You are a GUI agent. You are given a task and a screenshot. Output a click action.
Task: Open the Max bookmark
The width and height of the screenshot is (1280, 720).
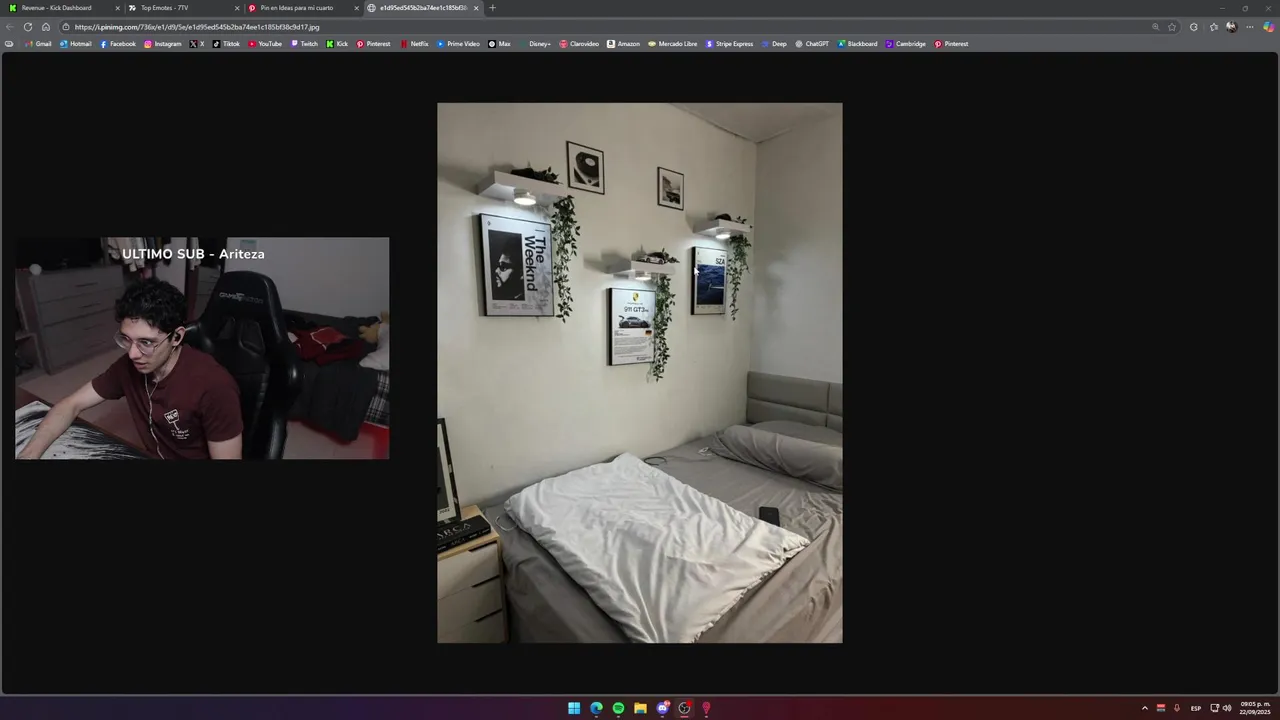click(499, 44)
